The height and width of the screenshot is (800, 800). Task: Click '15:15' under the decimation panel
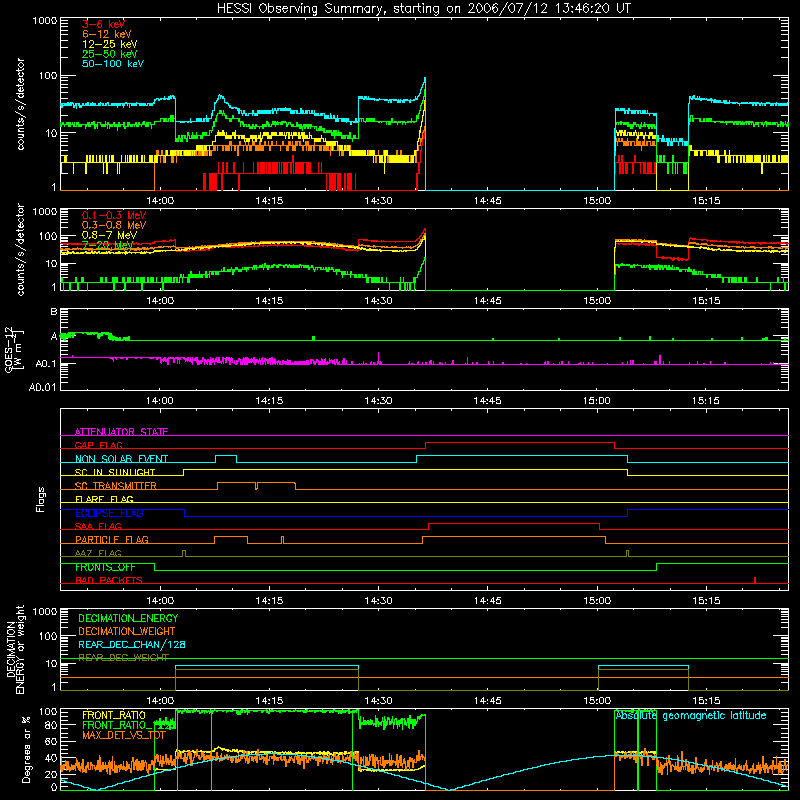[706, 701]
